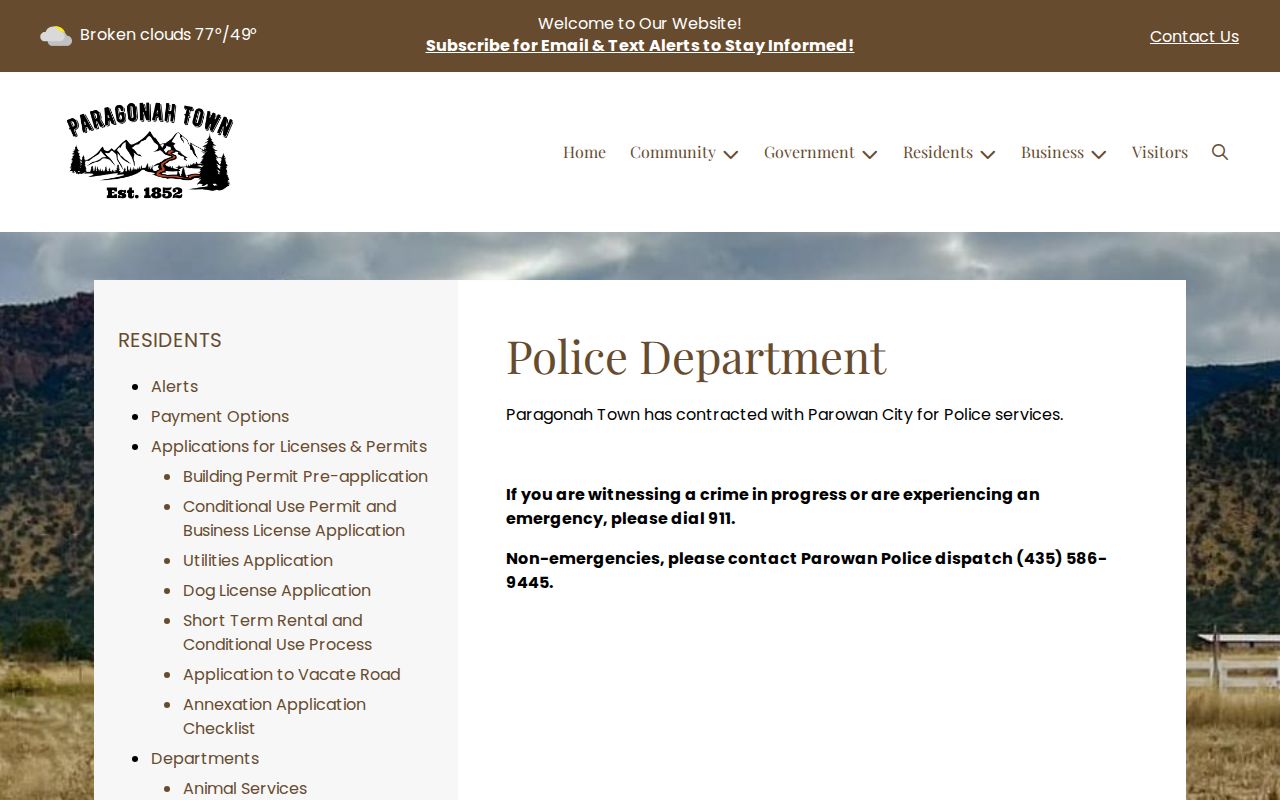Click the weather text 'Broken clouds 77°/49°'
This screenshot has height=800, width=1280.
[168, 35]
